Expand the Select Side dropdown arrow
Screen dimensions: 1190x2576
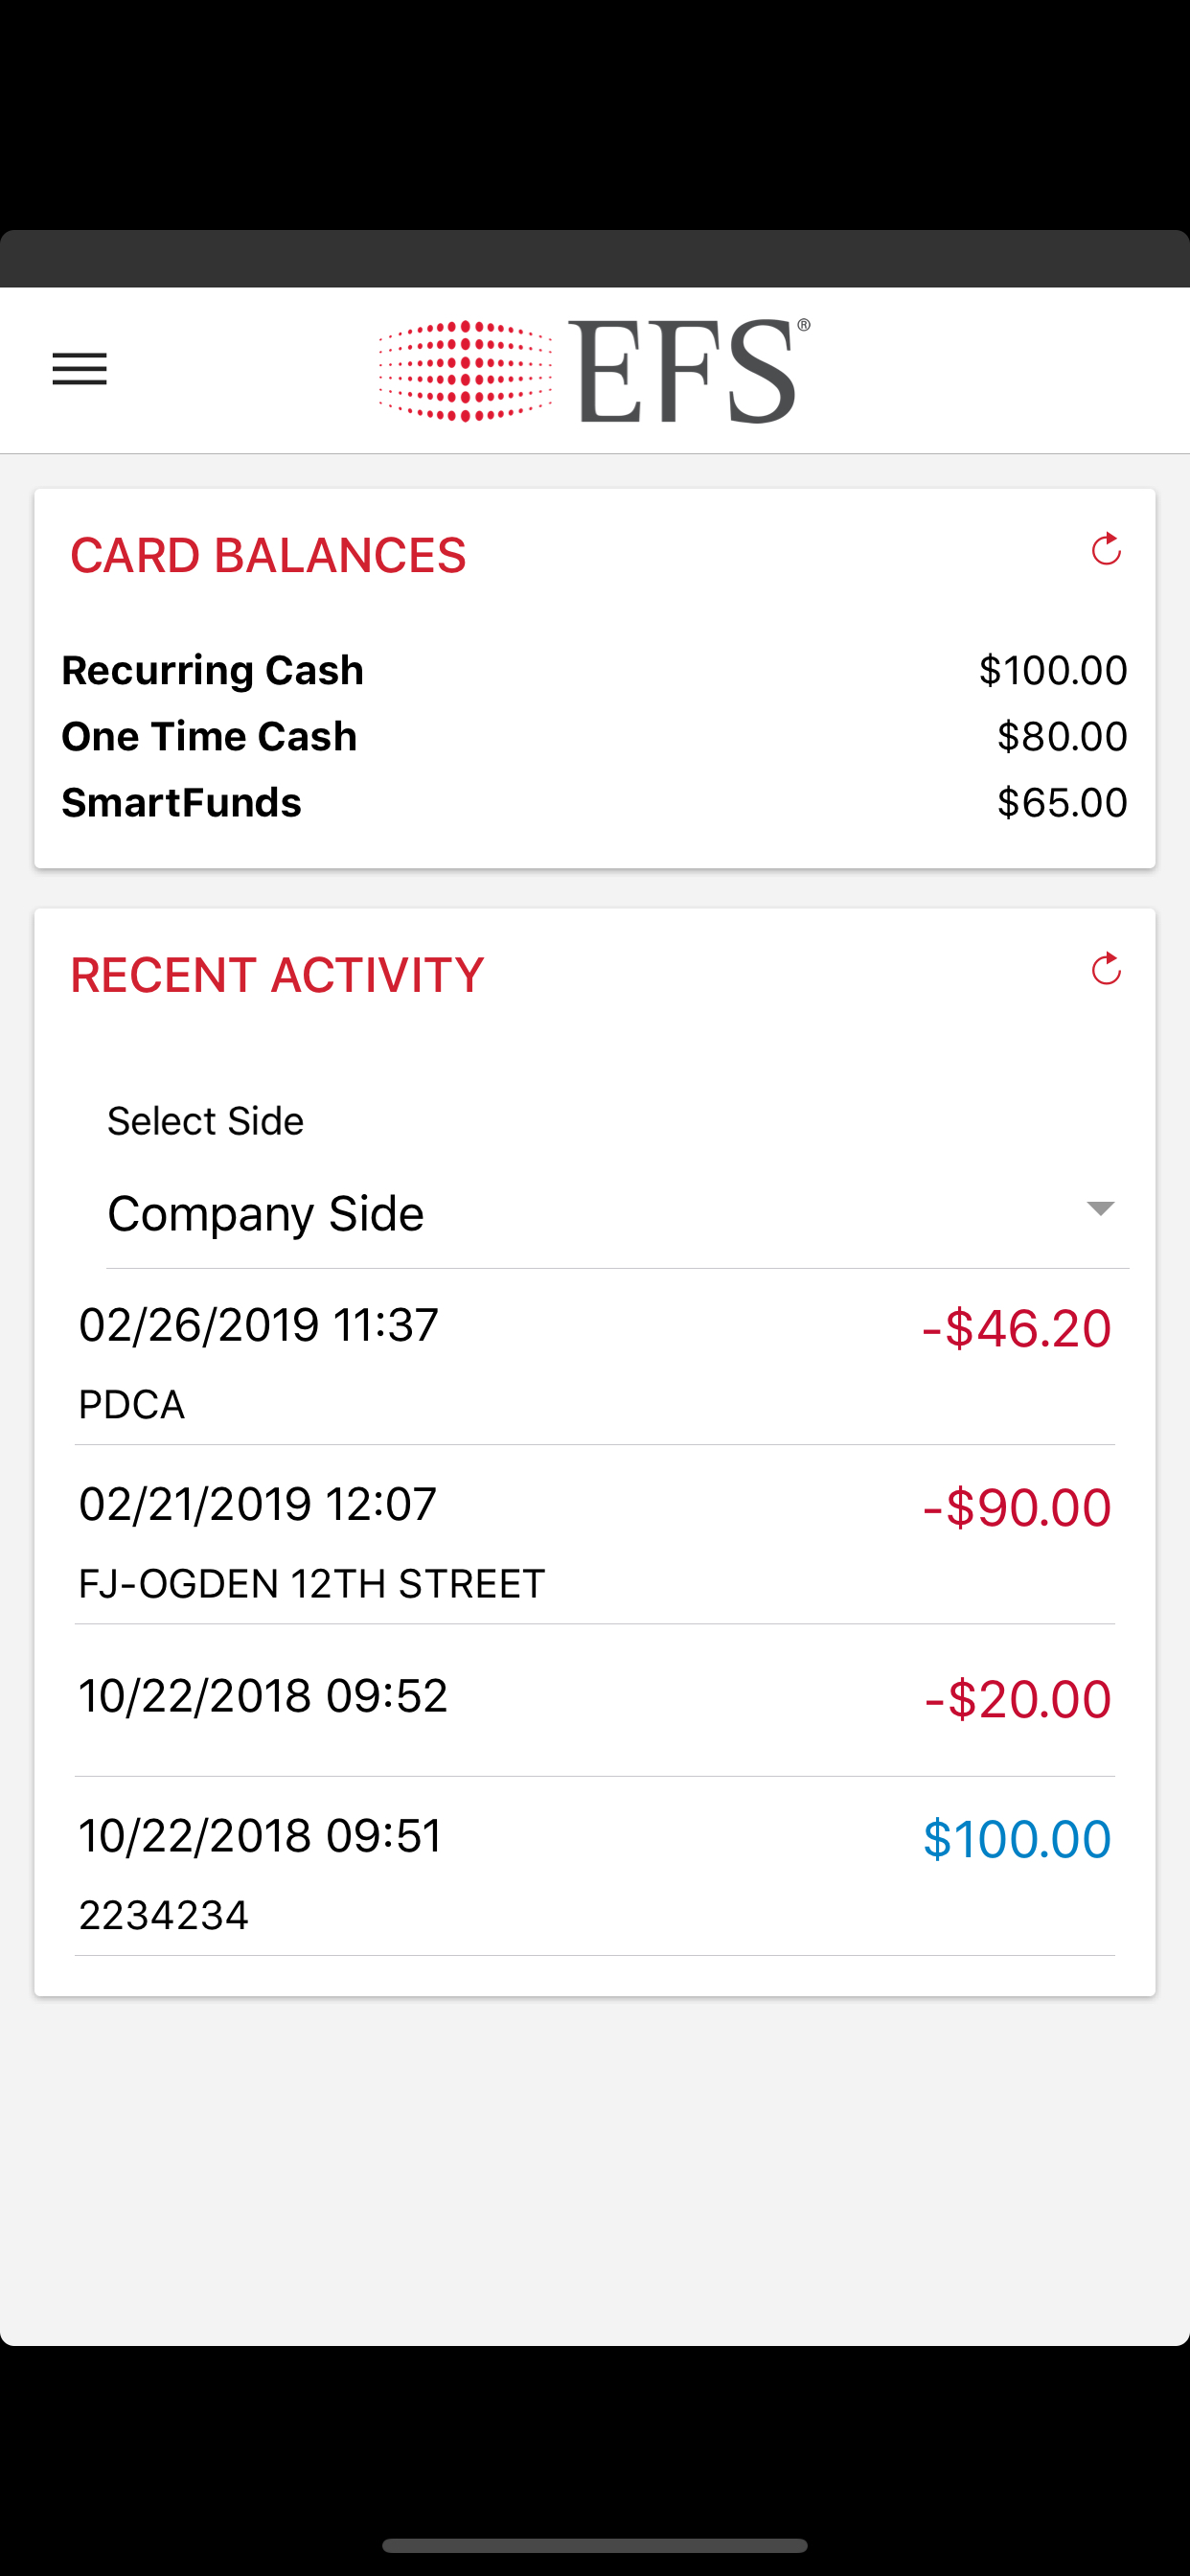tap(1100, 1209)
